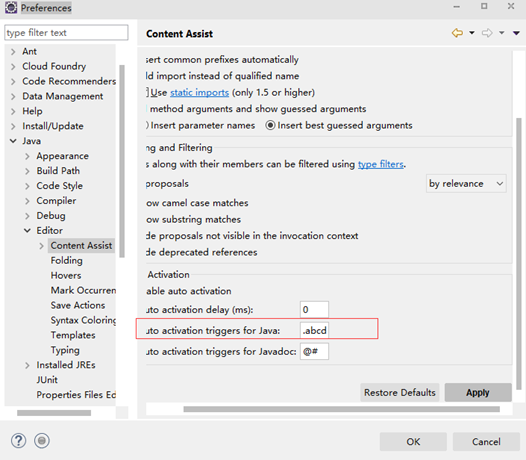The image size is (526, 460).
Task: Expand the Code Recommenders node
Action: [13, 82]
